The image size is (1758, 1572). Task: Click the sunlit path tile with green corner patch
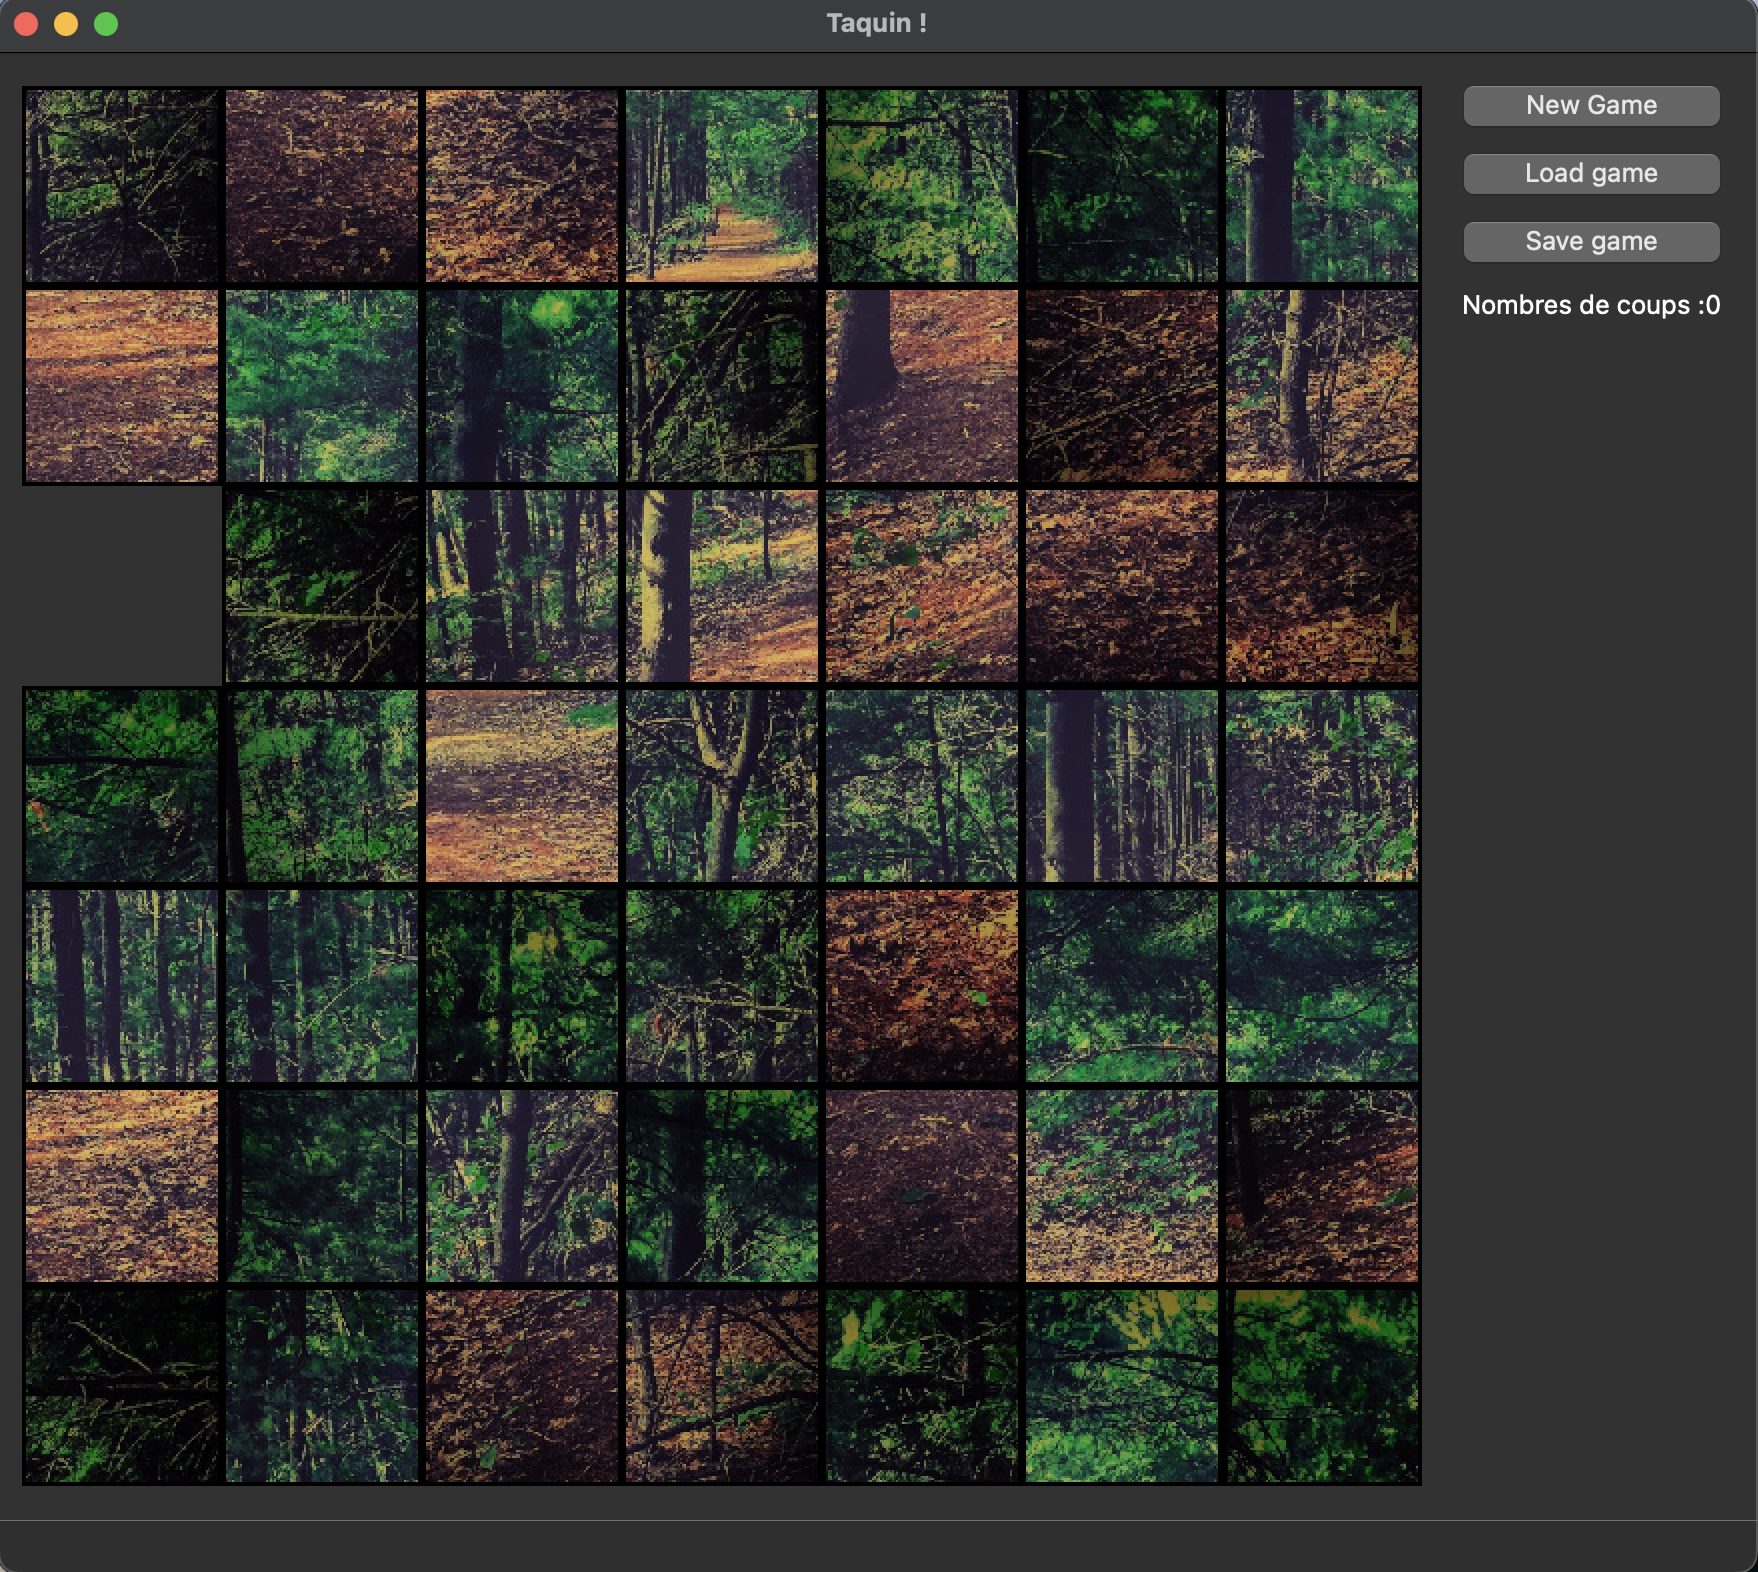[521, 786]
